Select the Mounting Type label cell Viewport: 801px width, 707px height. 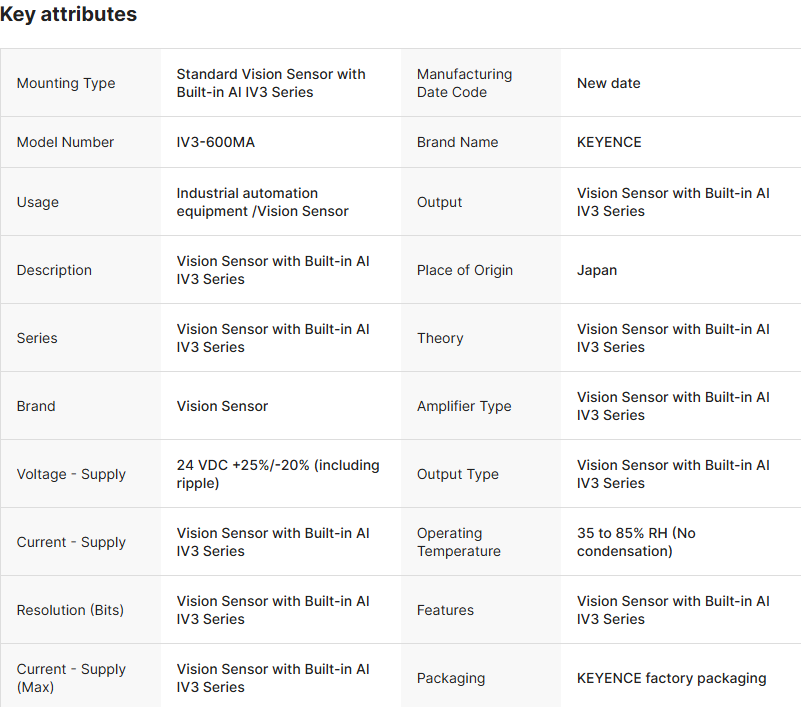coord(66,83)
